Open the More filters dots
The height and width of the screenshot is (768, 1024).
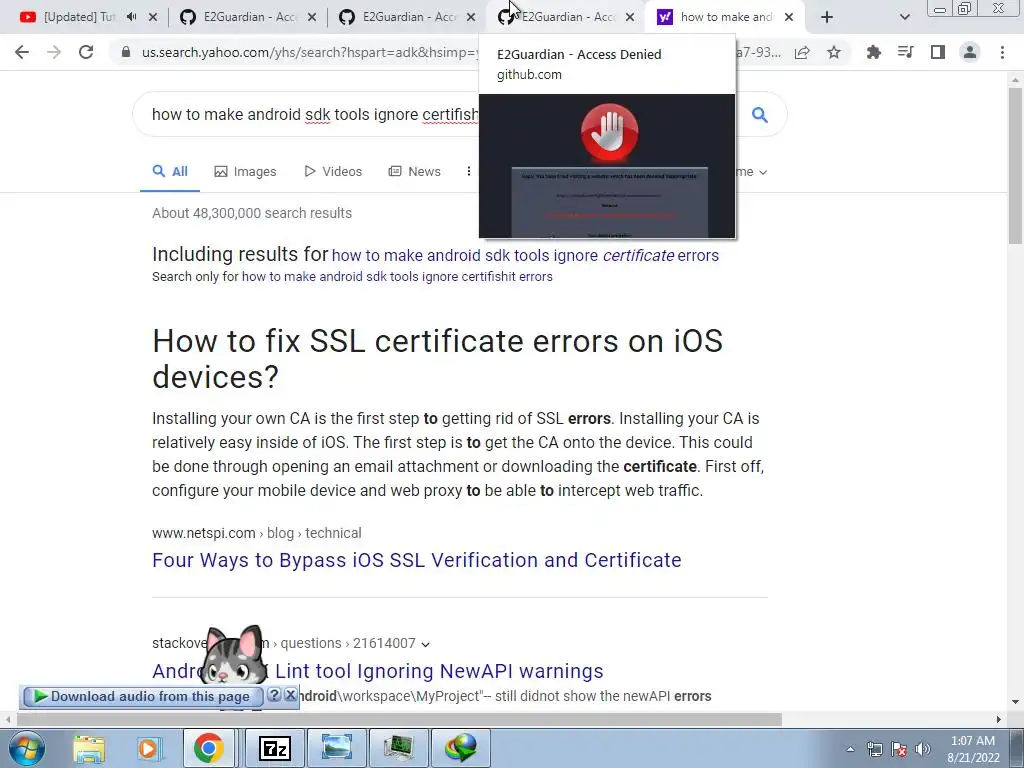coord(468,172)
